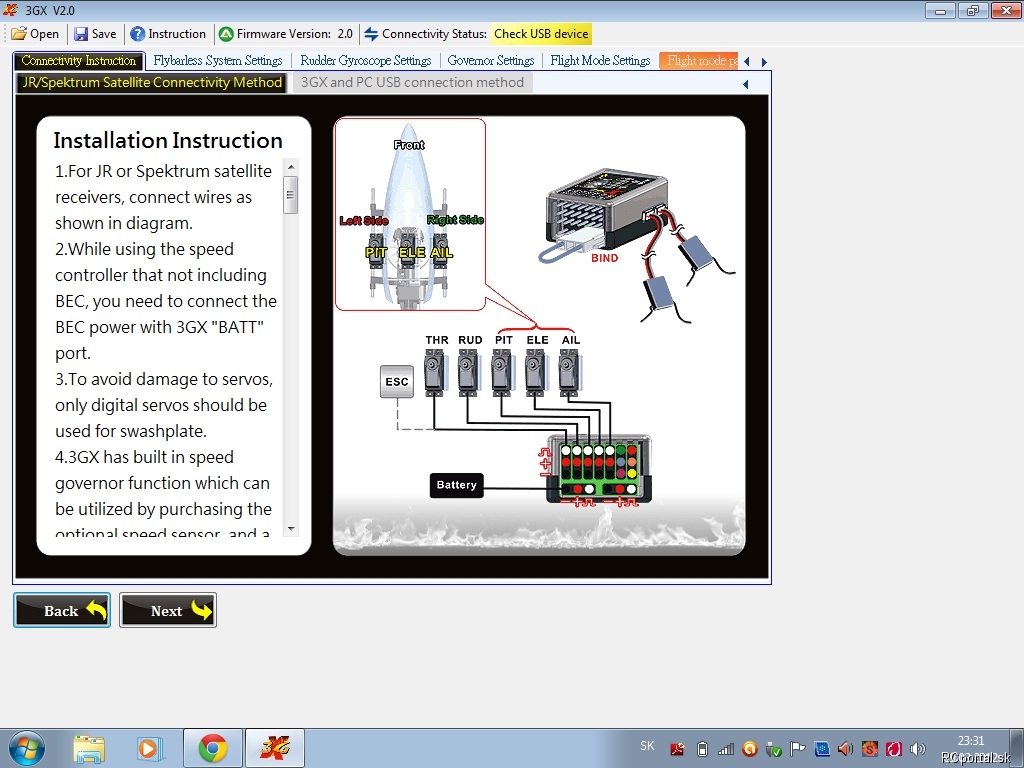Minimize the 3GX window
Screen dimensions: 1024x768
(x=940, y=10)
